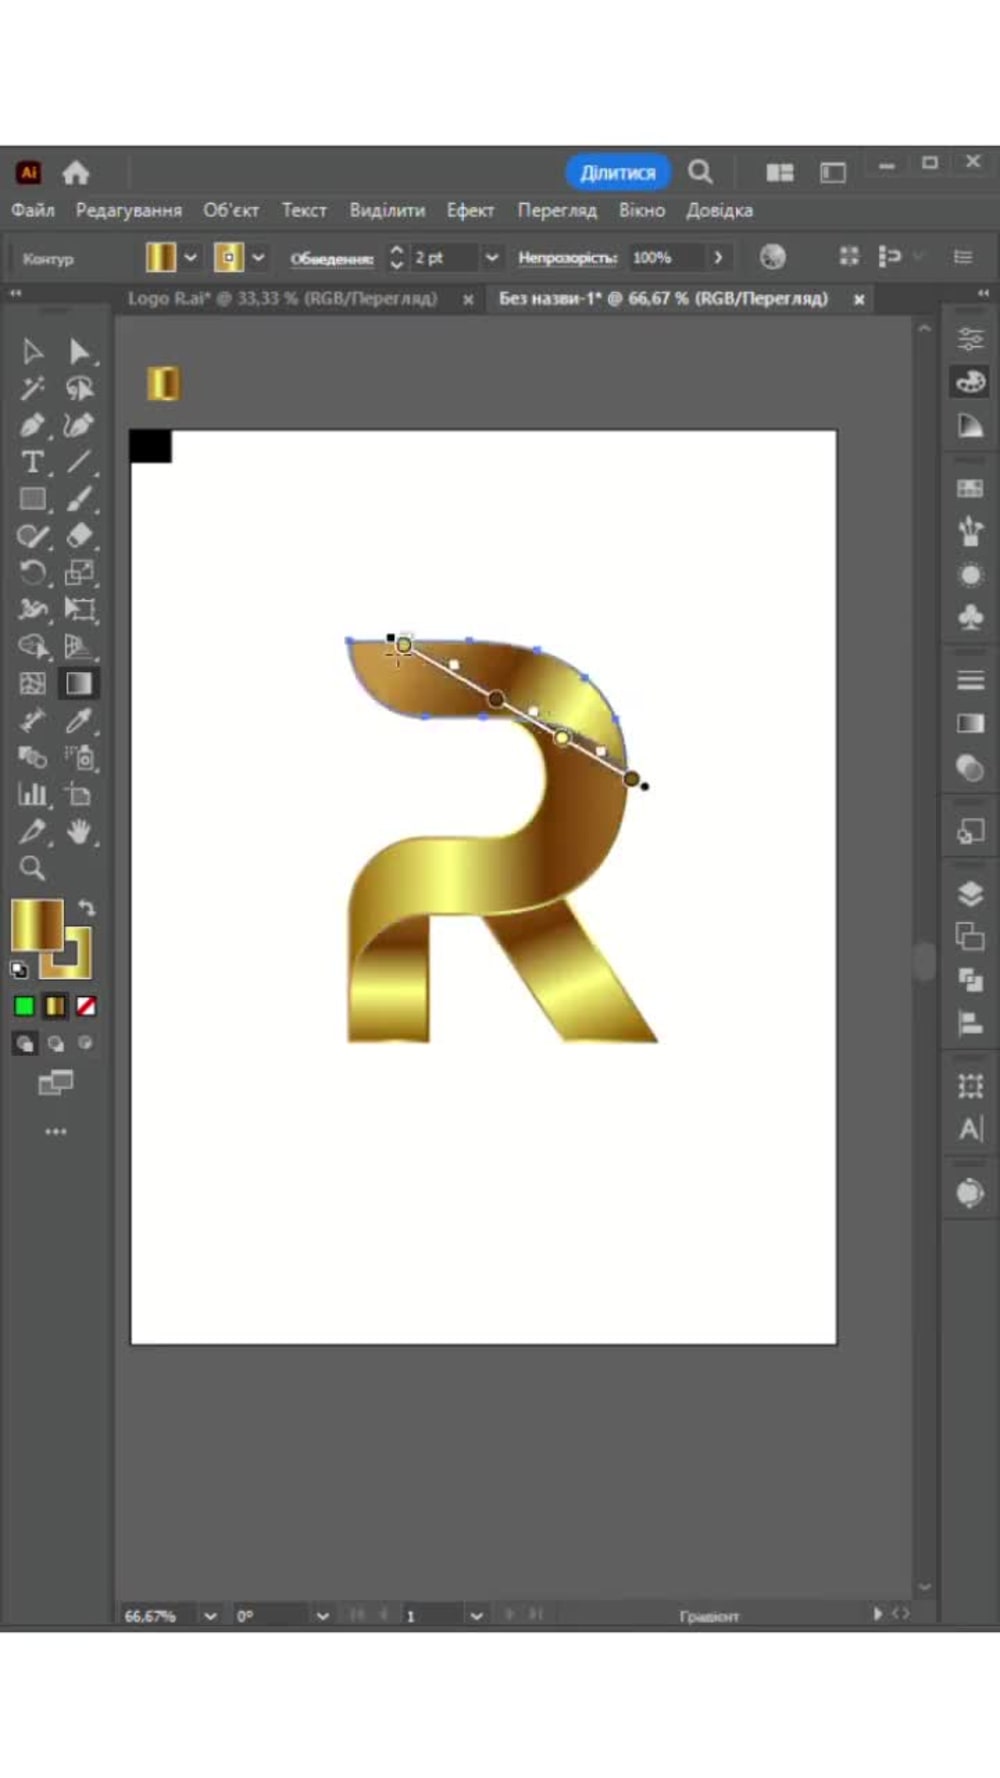Image resolution: width=1000 pixels, height=1778 pixels.
Task: Select the Type tool
Action: (x=32, y=462)
